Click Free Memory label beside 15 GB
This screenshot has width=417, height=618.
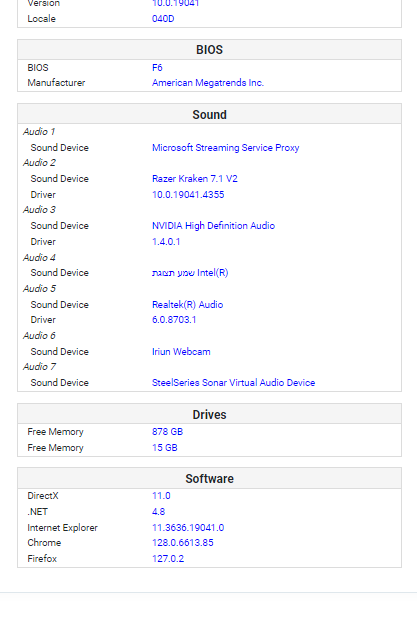[56, 448]
